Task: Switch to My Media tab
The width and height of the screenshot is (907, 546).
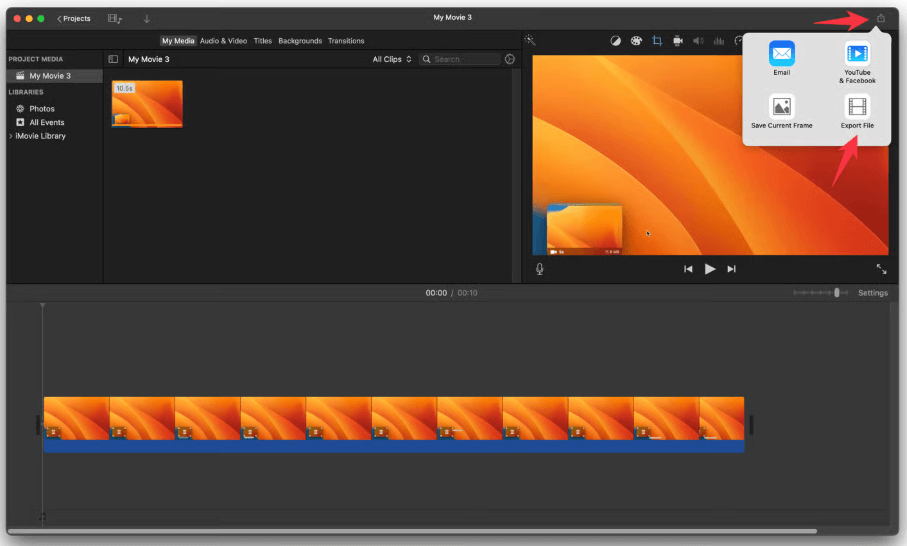Action: click(x=178, y=41)
